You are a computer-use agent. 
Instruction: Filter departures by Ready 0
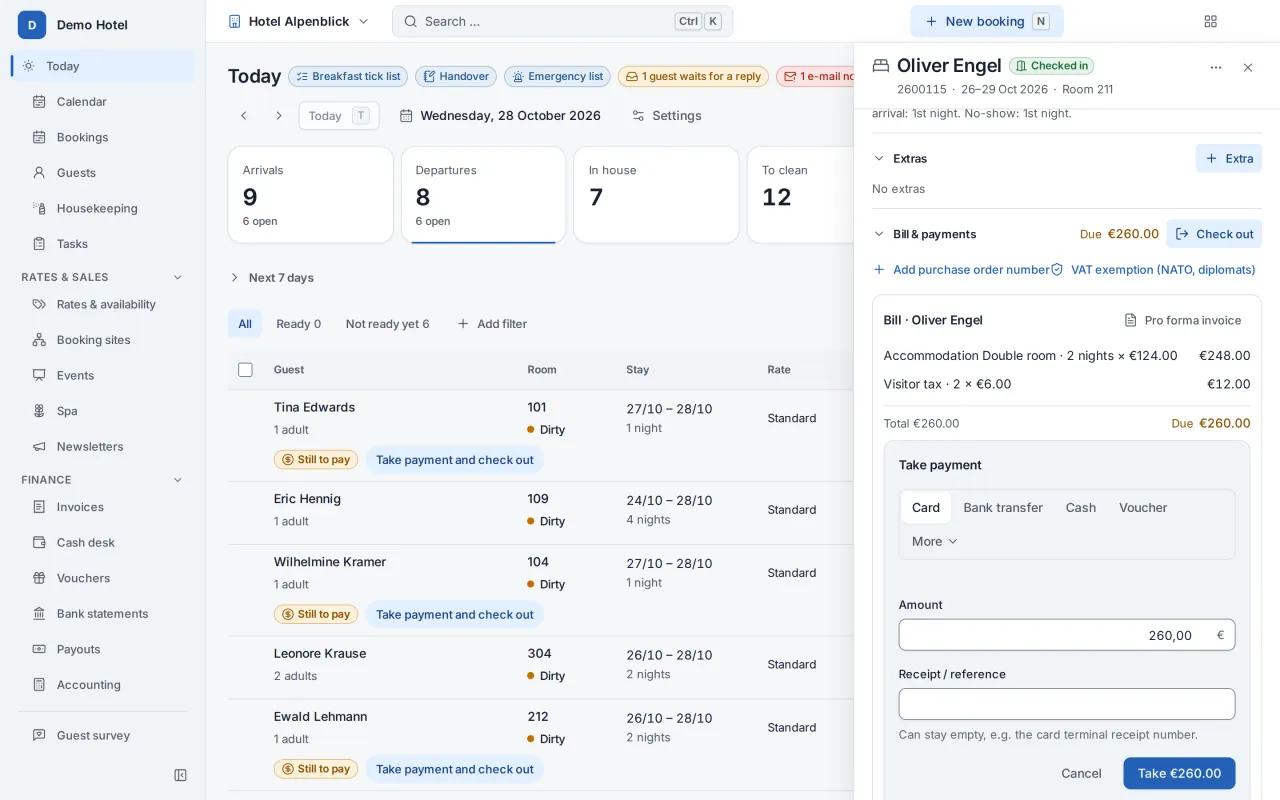(x=298, y=323)
